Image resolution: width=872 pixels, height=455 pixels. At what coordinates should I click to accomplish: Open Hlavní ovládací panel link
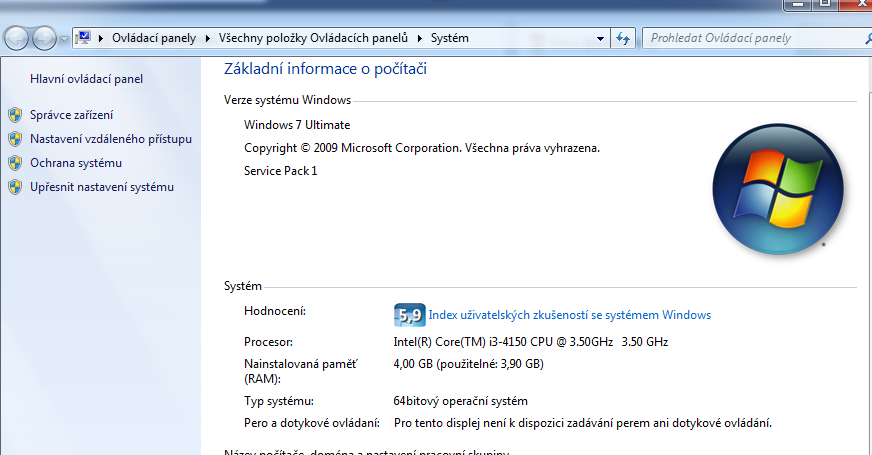(86, 79)
